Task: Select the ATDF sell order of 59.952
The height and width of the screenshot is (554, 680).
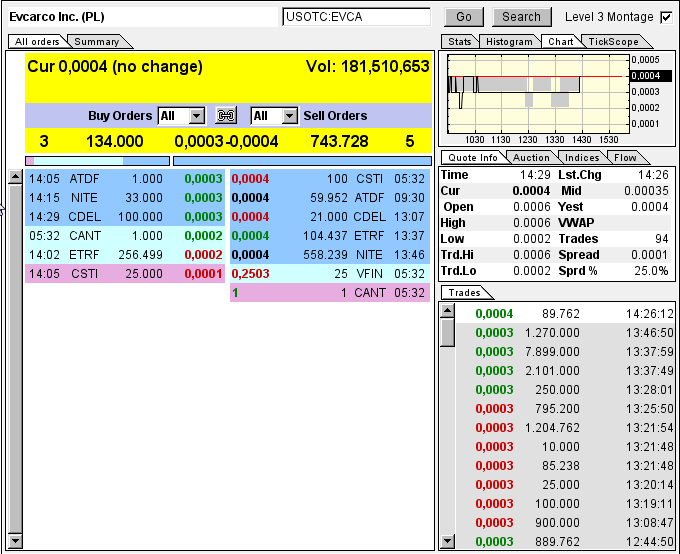Action: (x=330, y=198)
